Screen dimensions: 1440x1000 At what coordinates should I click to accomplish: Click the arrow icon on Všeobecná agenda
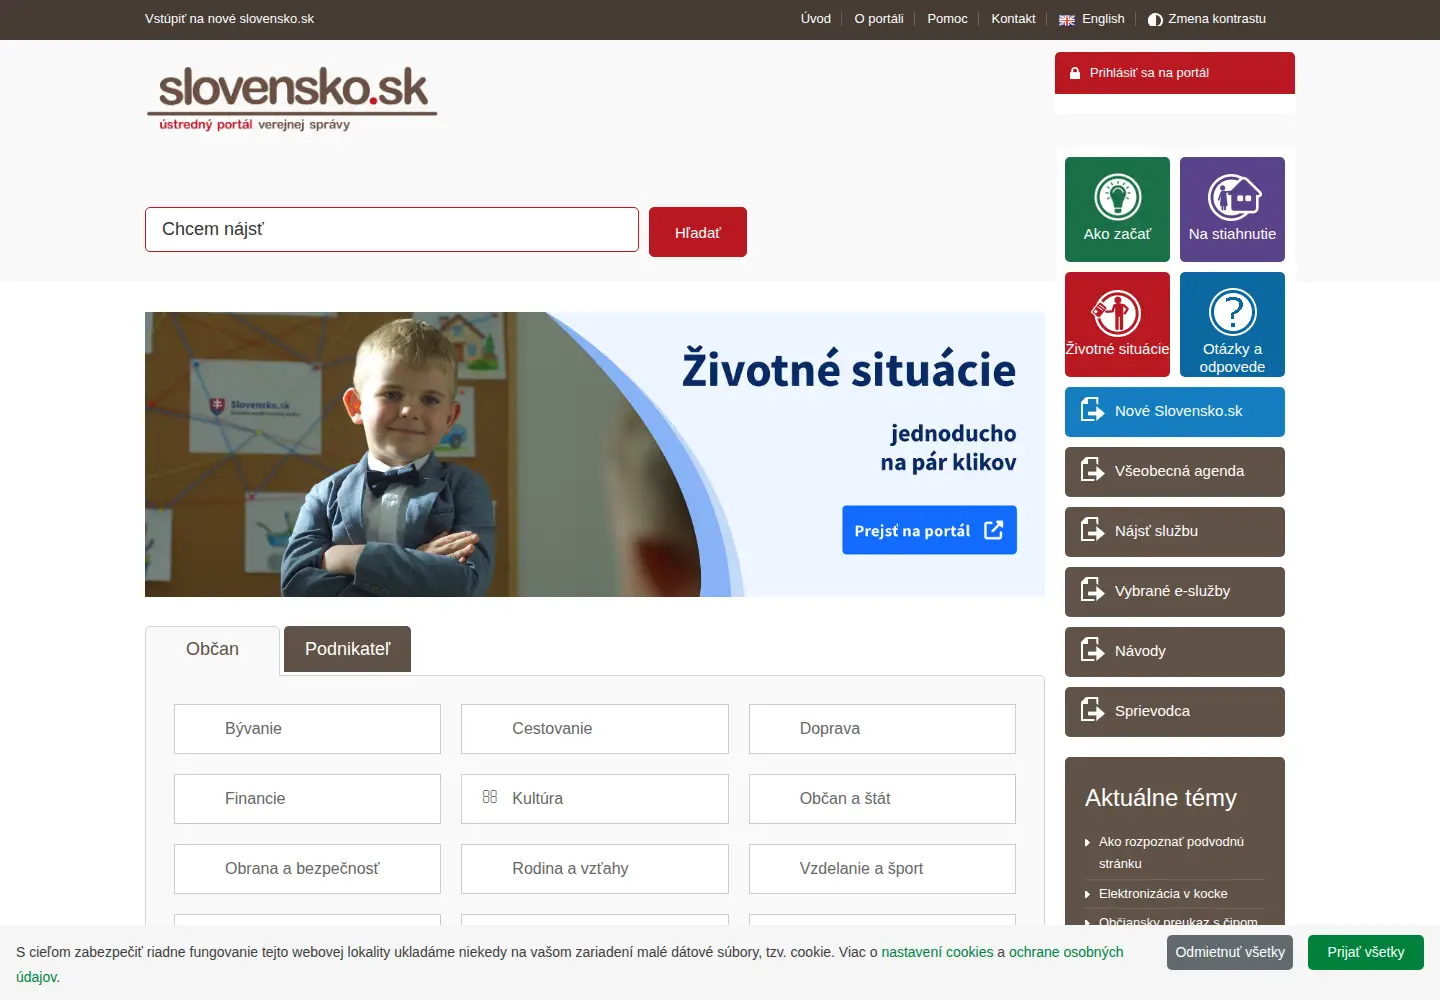pos(1092,471)
